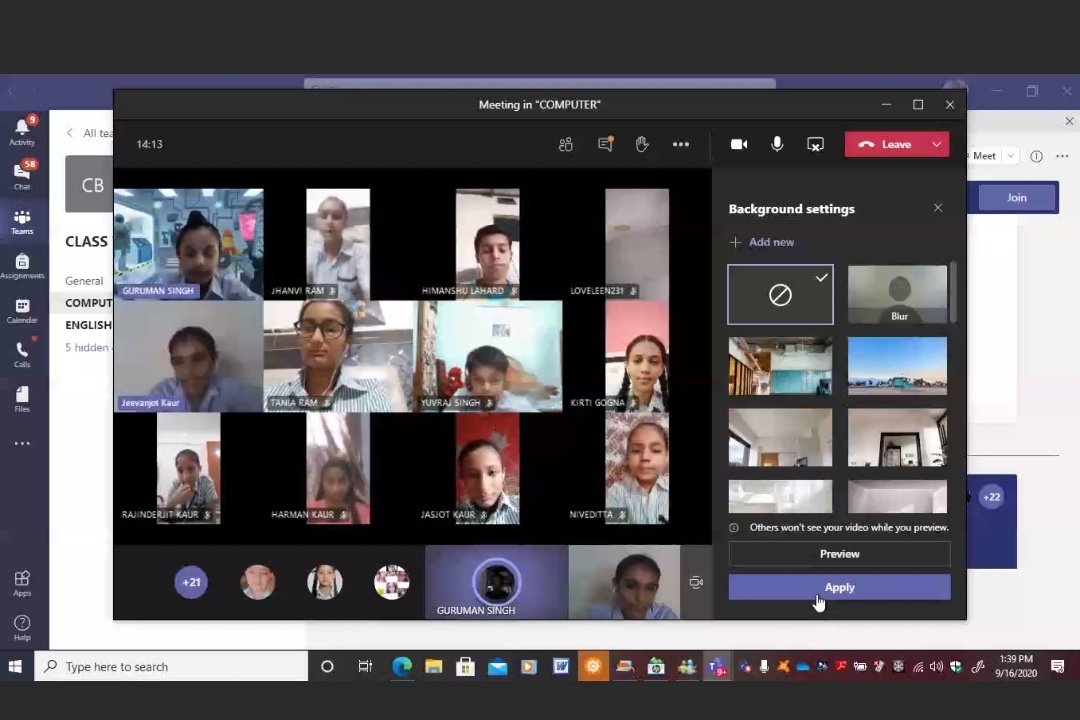This screenshot has height=720, width=1080.
Task: Open Cortana from the taskbar
Action: pos(327,666)
